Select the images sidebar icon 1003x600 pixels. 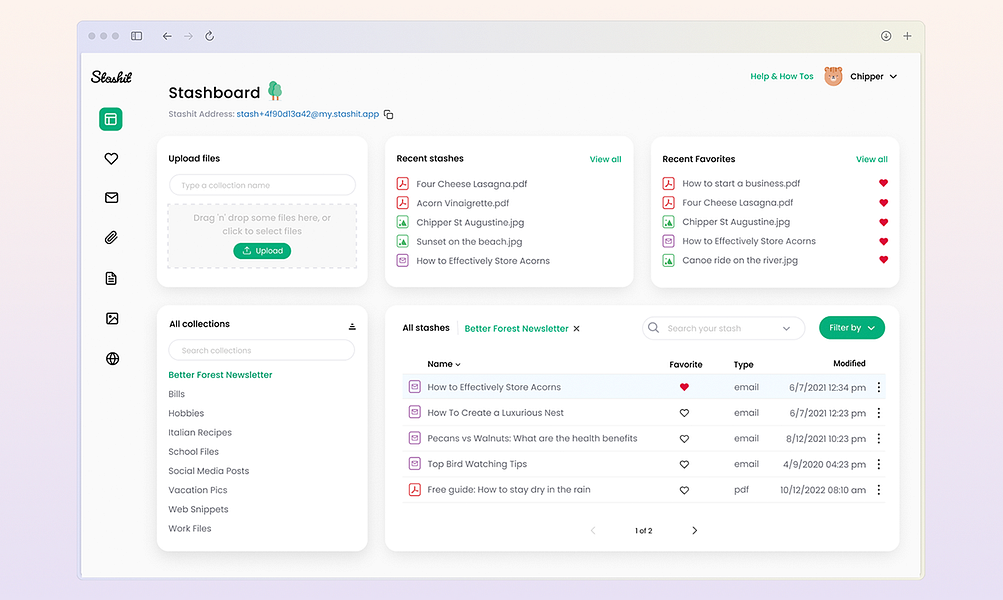pos(112,319)
